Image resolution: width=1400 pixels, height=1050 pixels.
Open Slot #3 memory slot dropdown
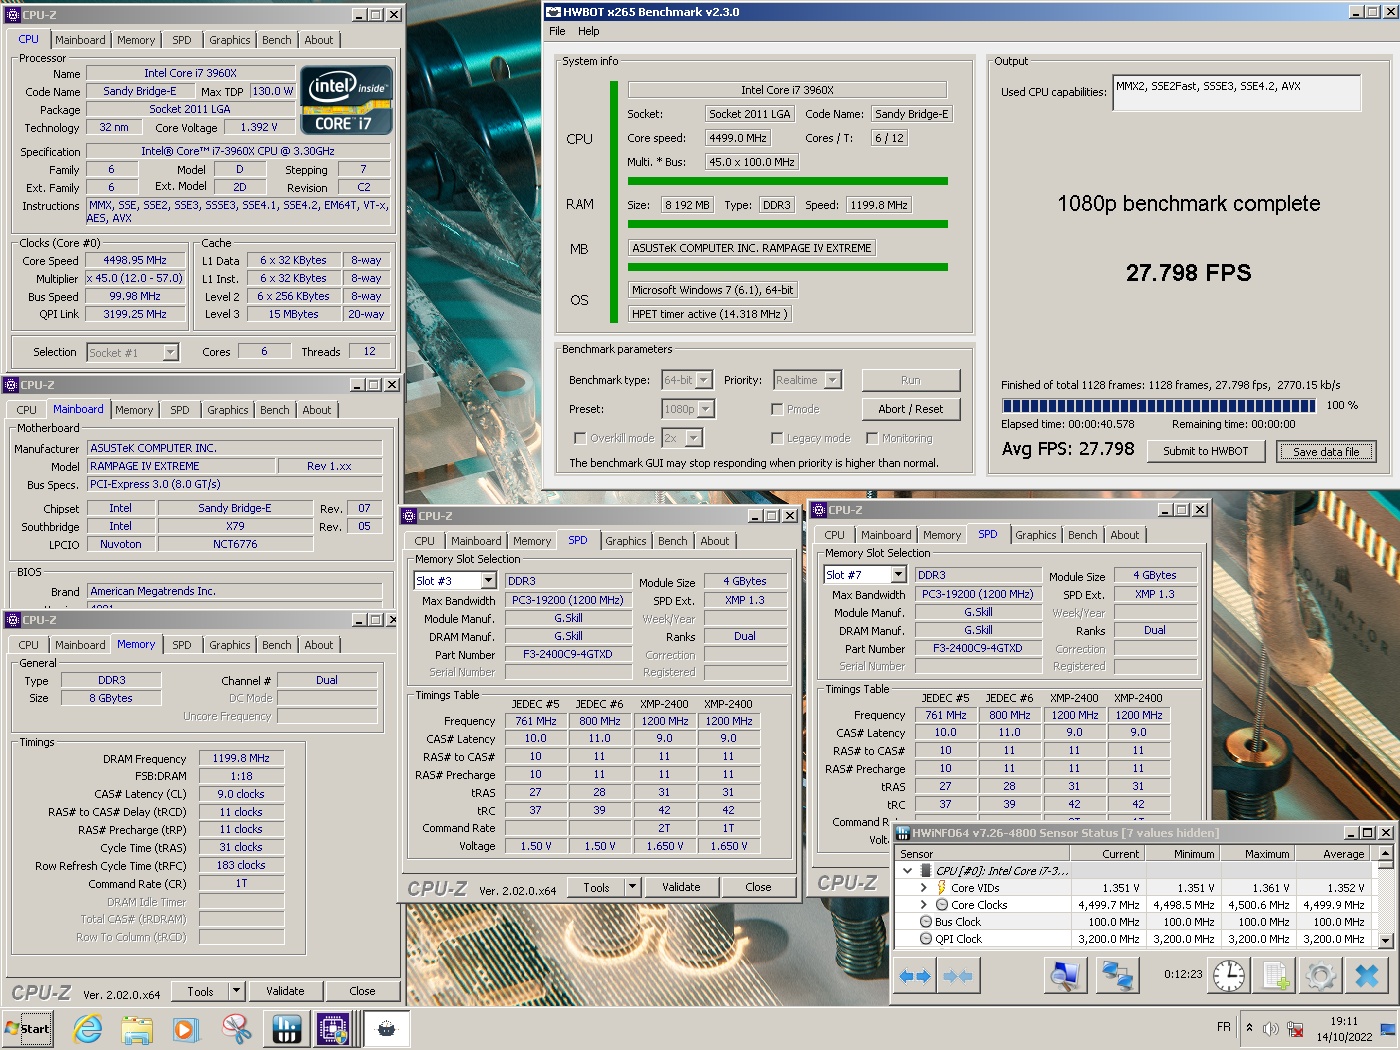pyautogui.click(x=488, y=581)
